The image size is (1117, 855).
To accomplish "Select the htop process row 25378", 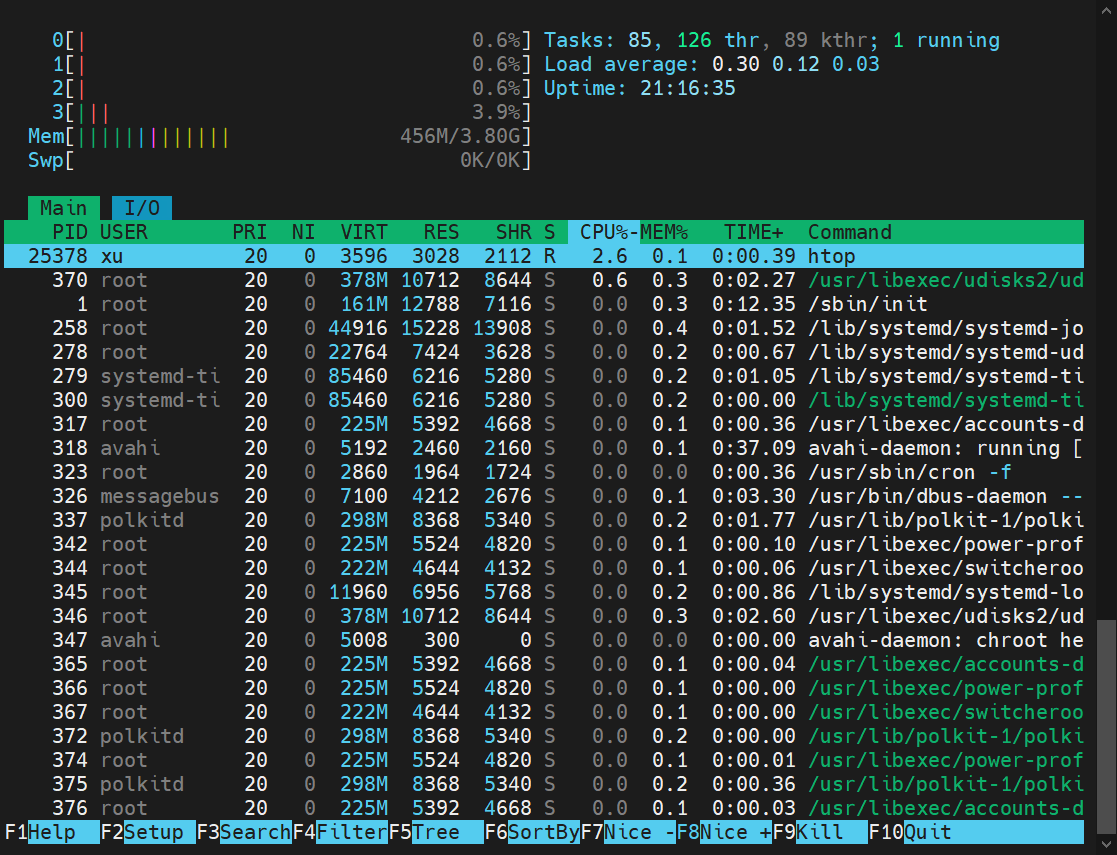I will tap(544, 256).
